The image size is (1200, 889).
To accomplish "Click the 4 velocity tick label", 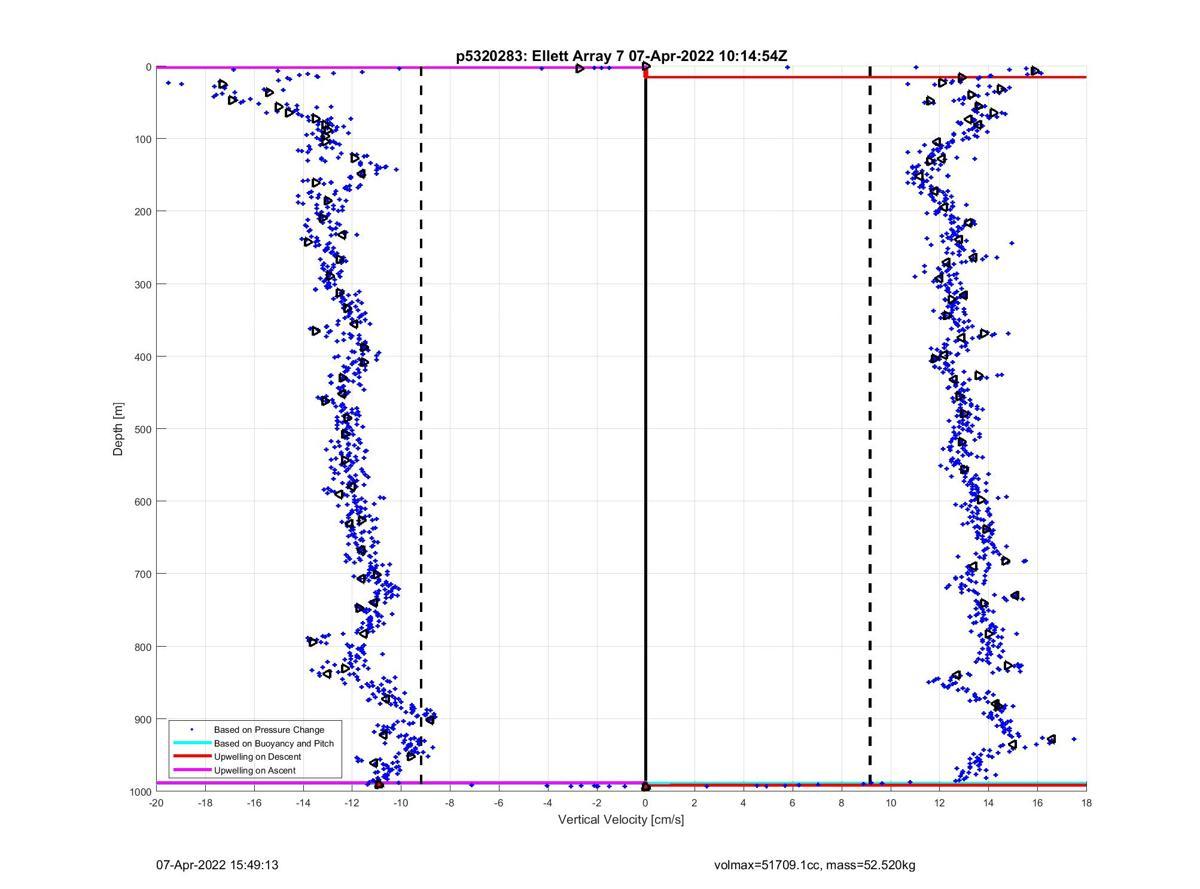I will point(744,802).
